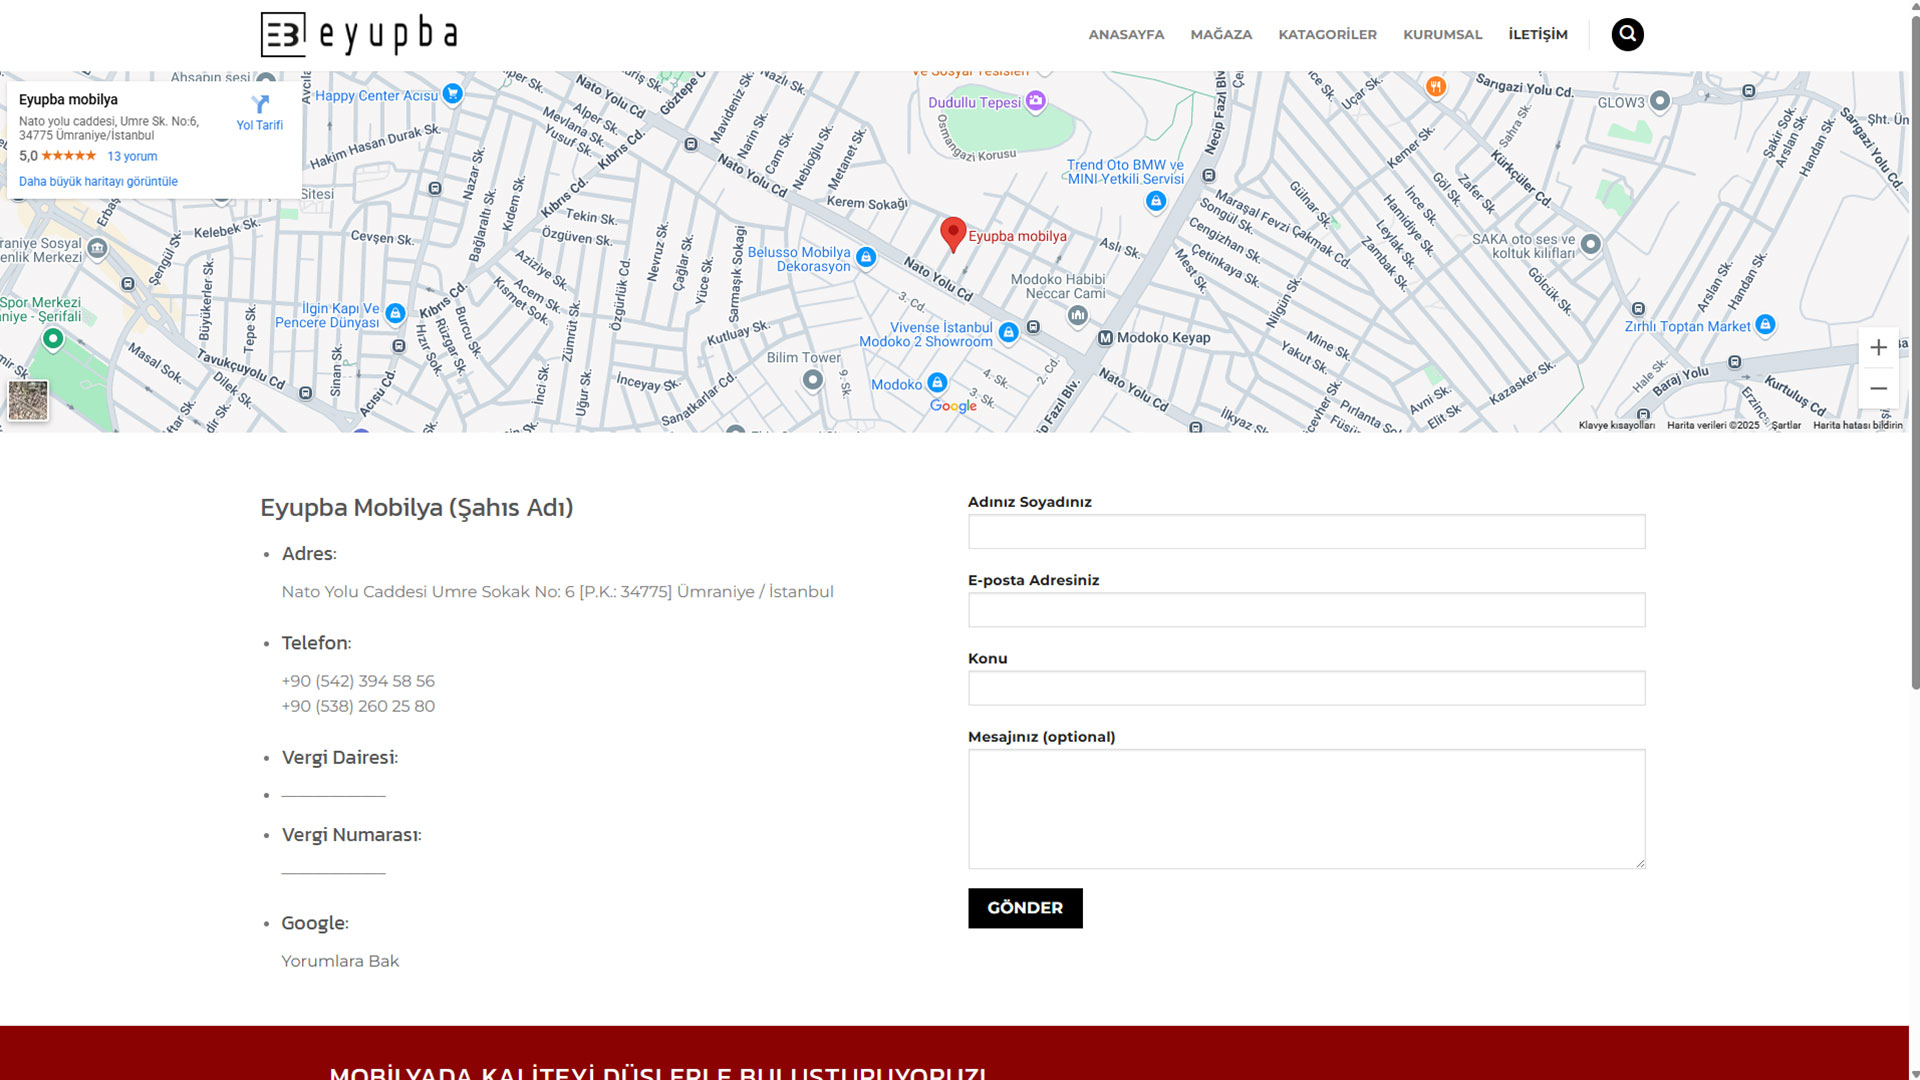The height and width of the screenshot is (1080, 1920).
Task: Click the Yorumlara Bak link
Action: [340, 961]
